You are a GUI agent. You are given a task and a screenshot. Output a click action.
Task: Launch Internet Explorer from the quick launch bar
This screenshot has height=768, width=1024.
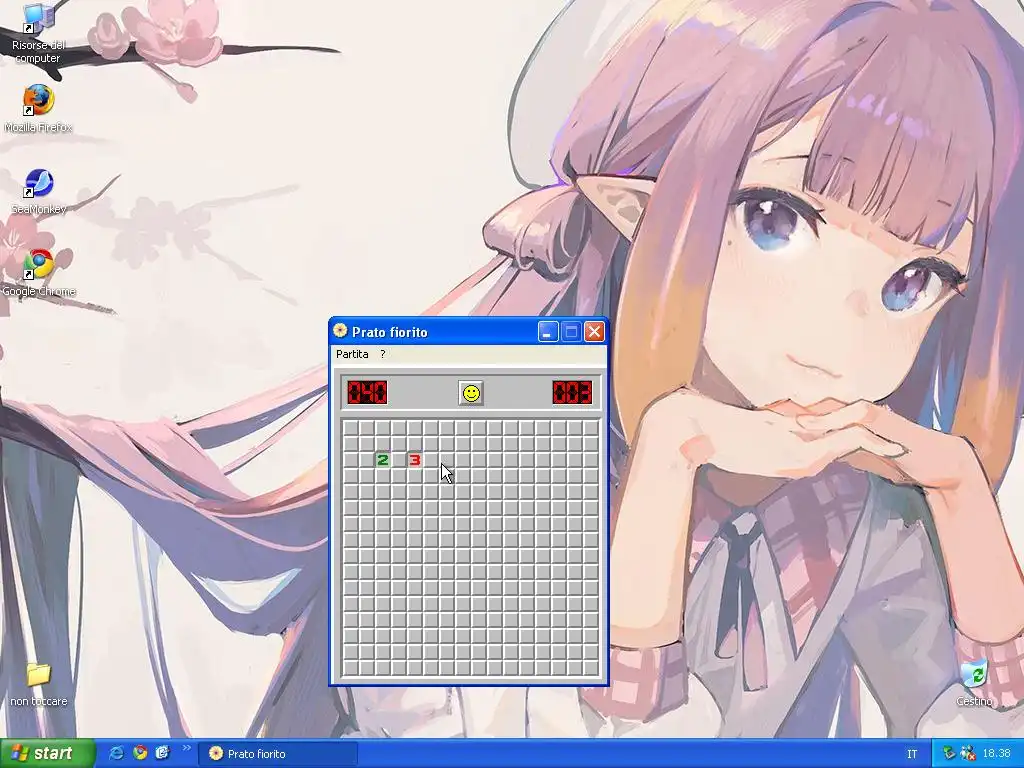(x=117, y=753)
